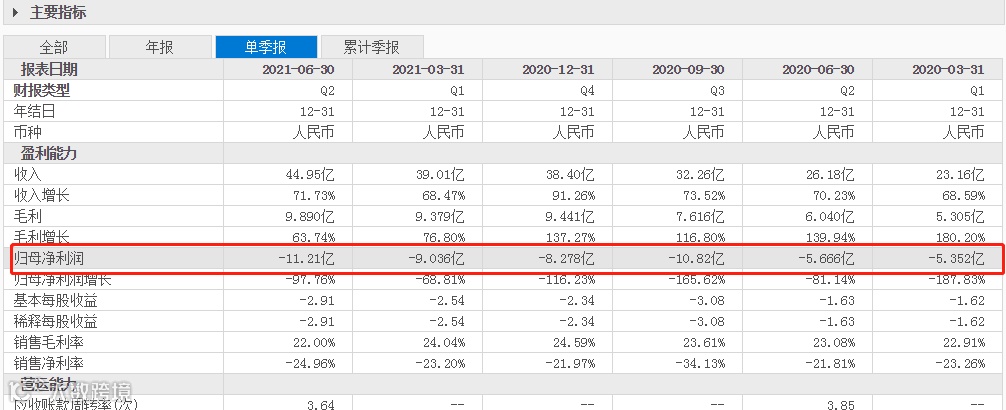This screenshot has width=1006, height=410.
Task: Select the 毛利 row label
Action: 28,216
